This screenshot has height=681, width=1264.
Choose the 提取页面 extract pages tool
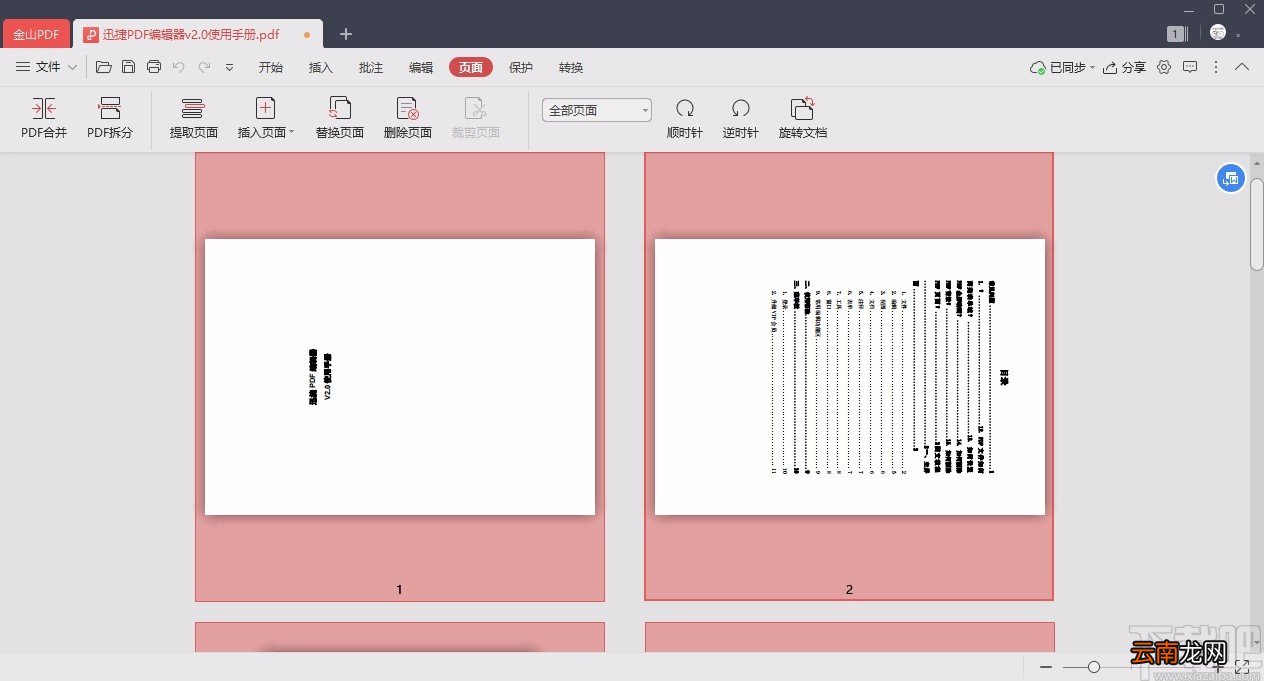point(194,118)
